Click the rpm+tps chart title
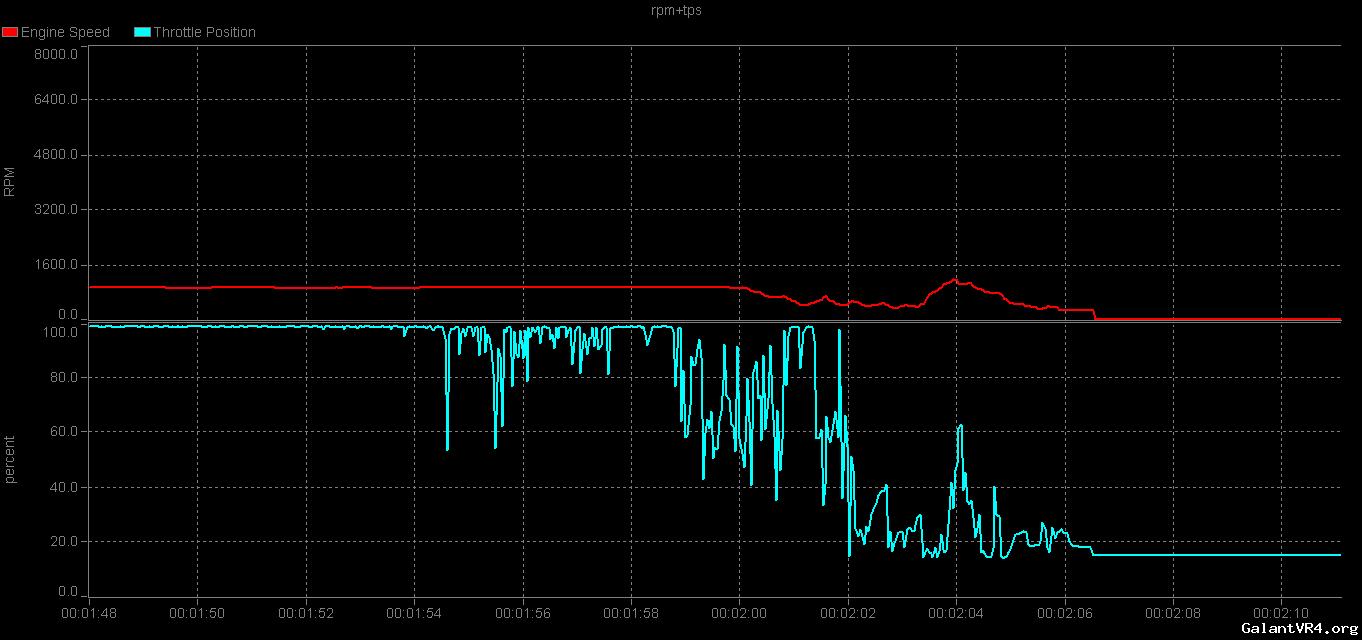This screenshot has height=640, width=1362. coord(680,10)
